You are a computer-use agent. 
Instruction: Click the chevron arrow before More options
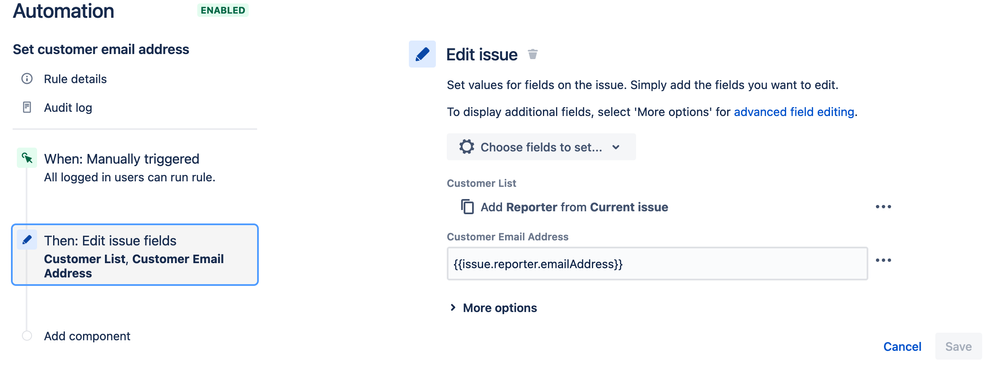coord(453,308)
